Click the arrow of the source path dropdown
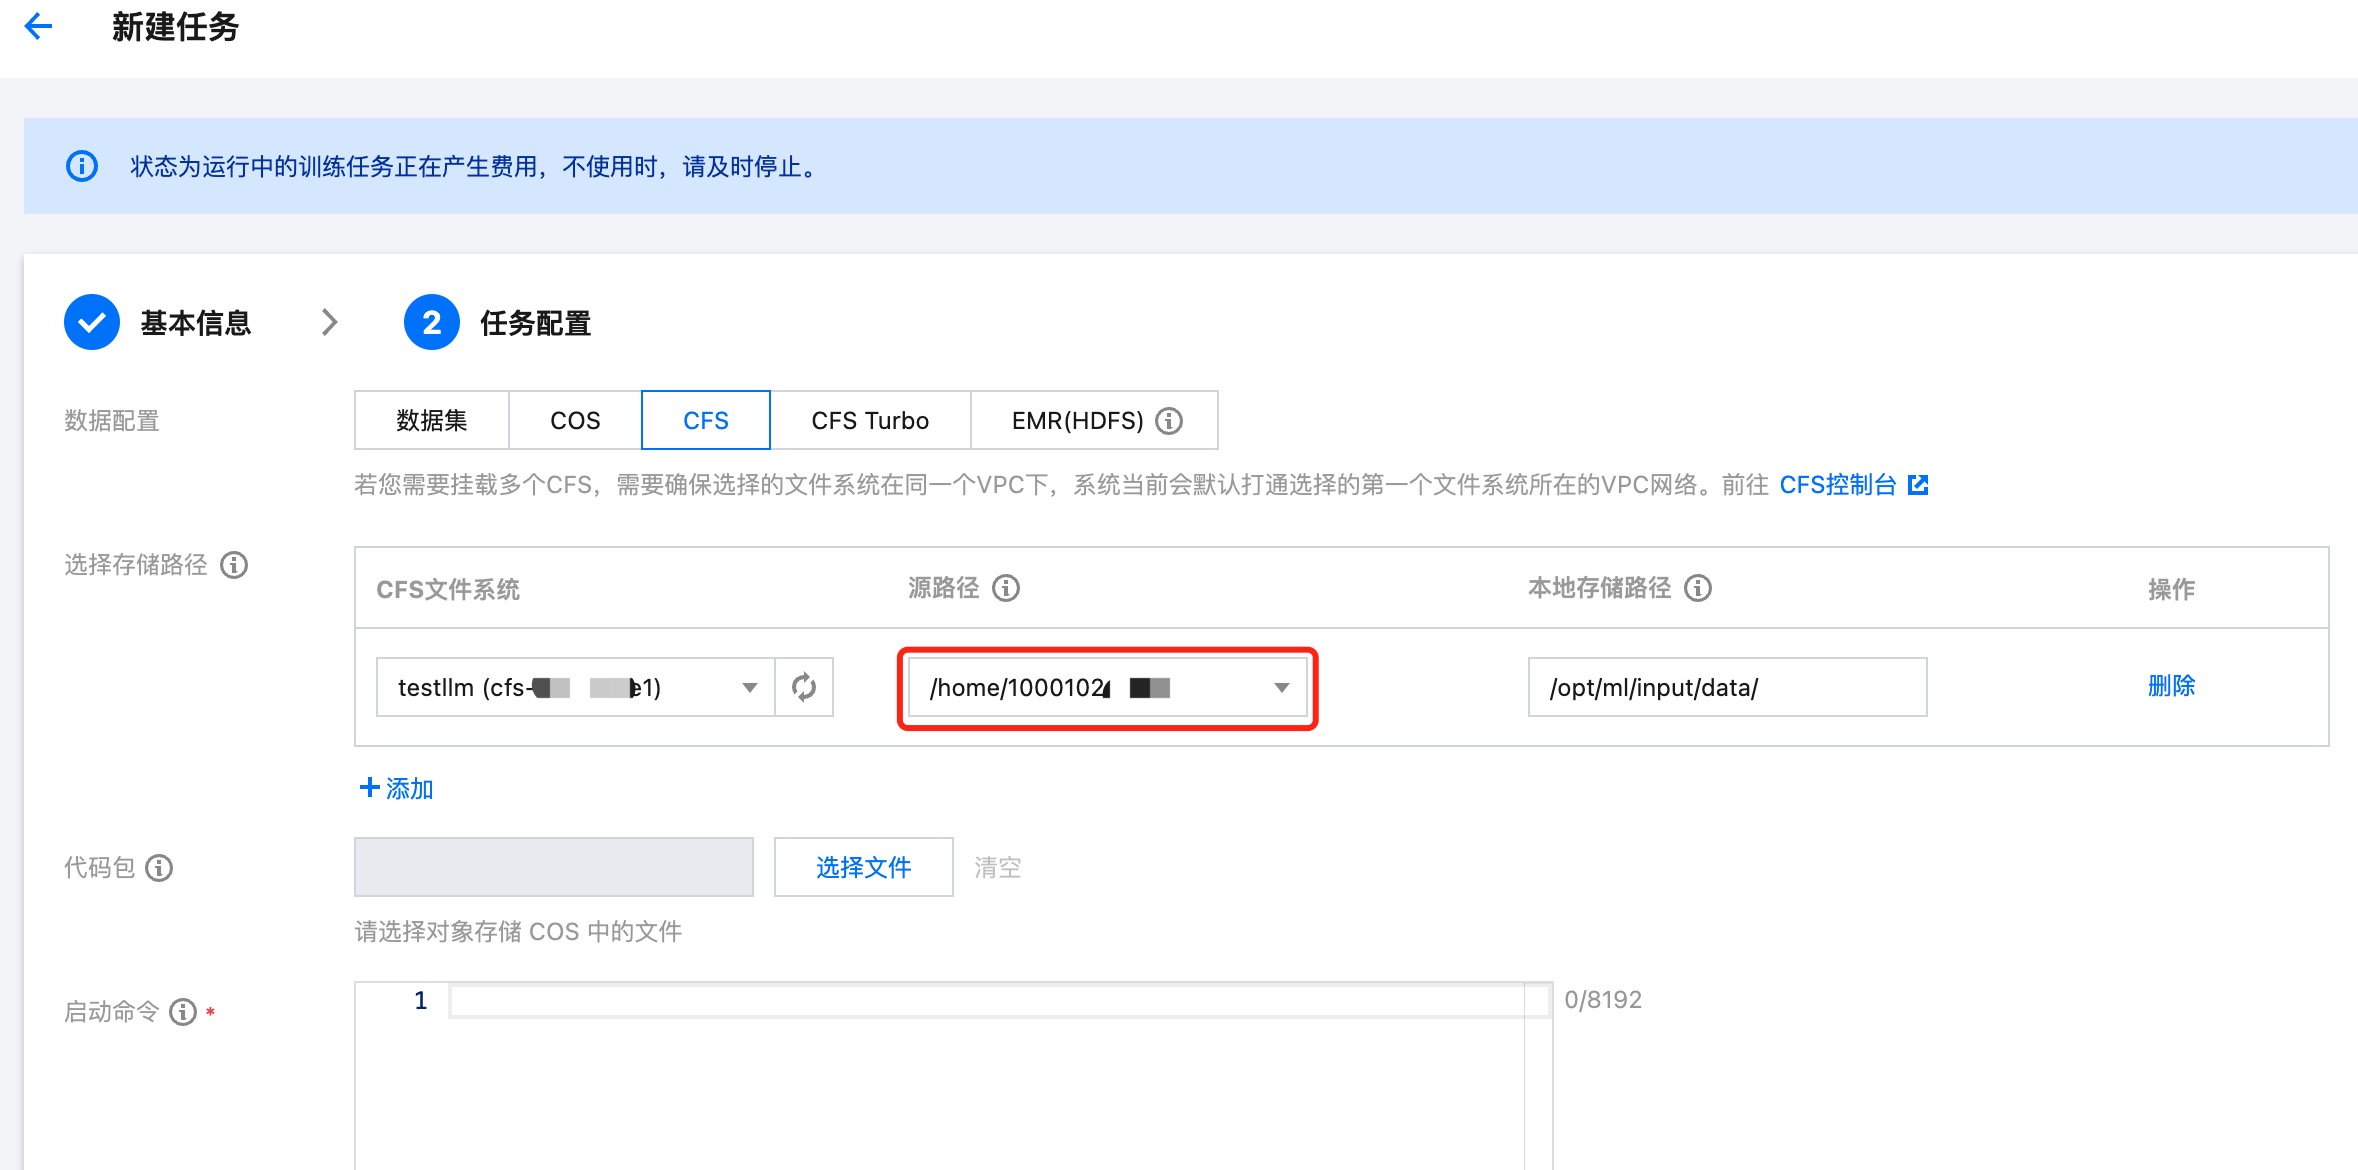2358x1170 pixels. point(1281,688)
